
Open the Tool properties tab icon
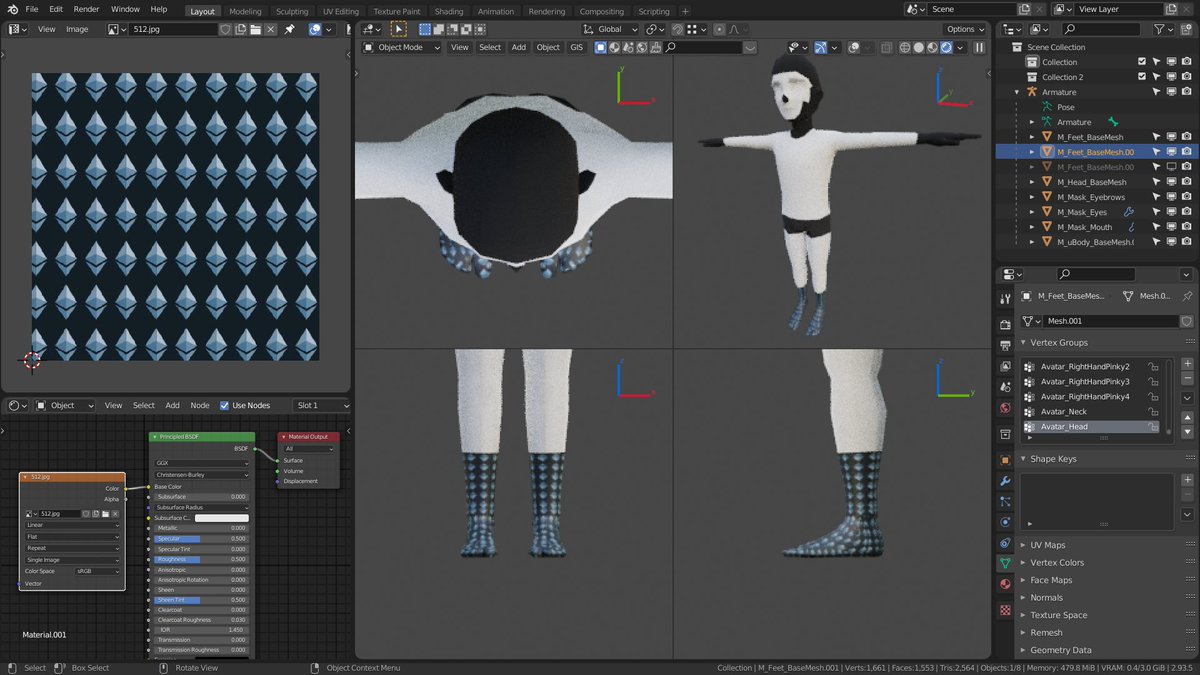1005,298
